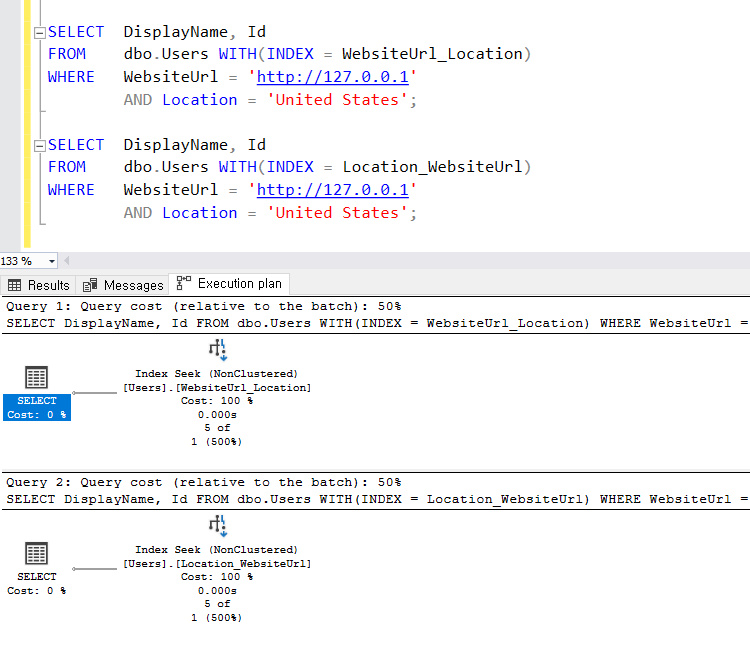Open the Execution plan tab
This screenshot has width=750, height=653.
[x=229, y=284]
